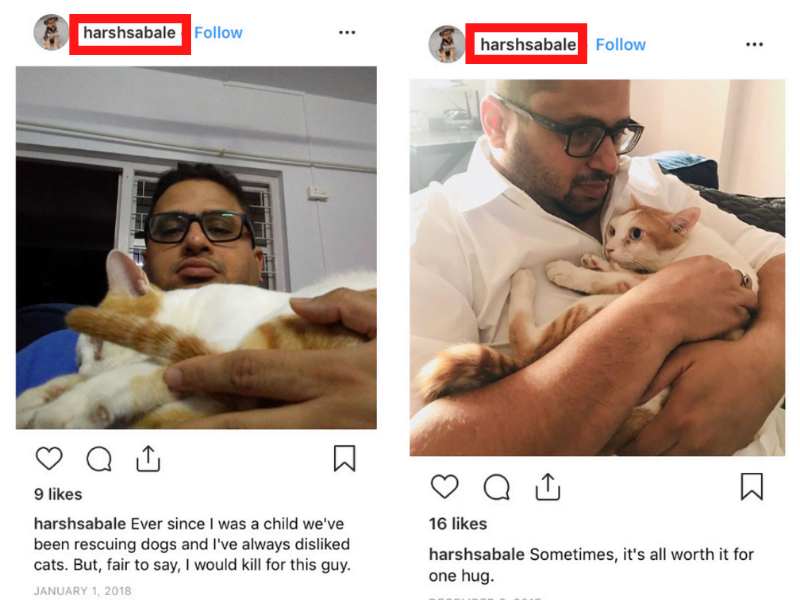This screenshot has width=800, height=600.
Task: Click harshsabale header username on 16-likes post
Action: tap(527, 45)
